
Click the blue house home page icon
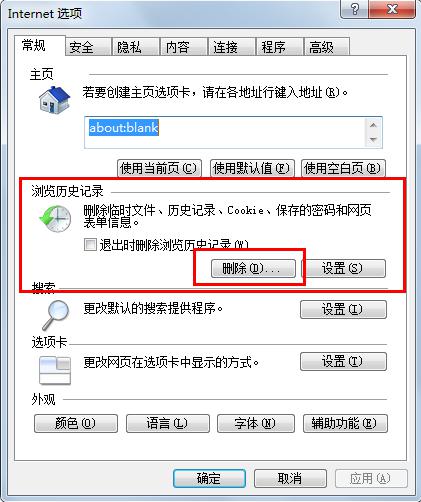[x=54, y=100]
